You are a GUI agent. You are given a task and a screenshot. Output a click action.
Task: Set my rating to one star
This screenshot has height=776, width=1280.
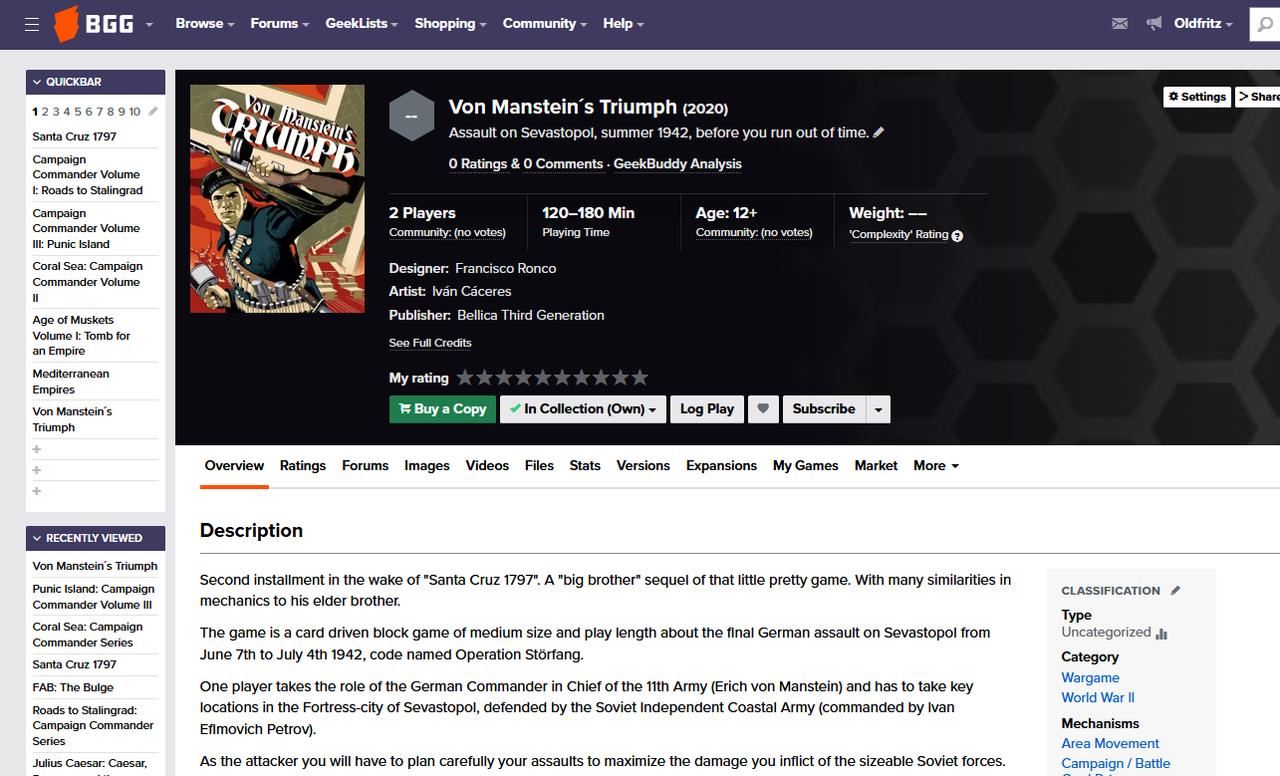[x=465, y=378]
